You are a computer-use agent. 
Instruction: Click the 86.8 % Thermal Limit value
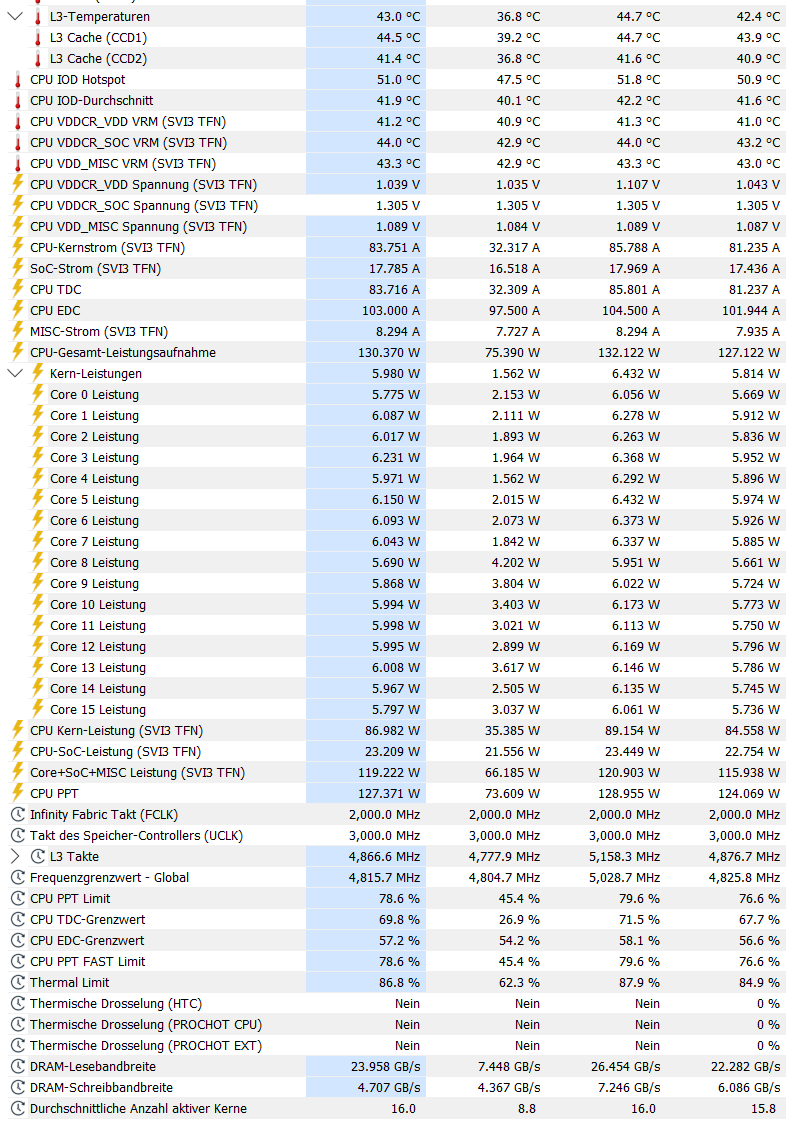399,982
